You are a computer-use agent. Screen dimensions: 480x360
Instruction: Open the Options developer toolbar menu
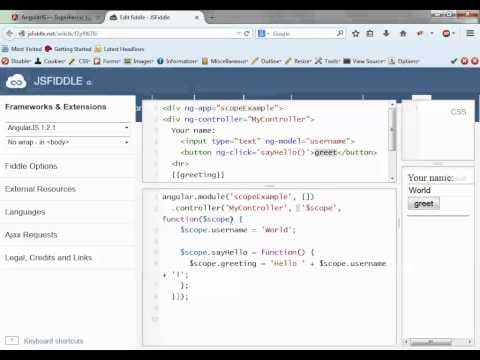(404, 61)
